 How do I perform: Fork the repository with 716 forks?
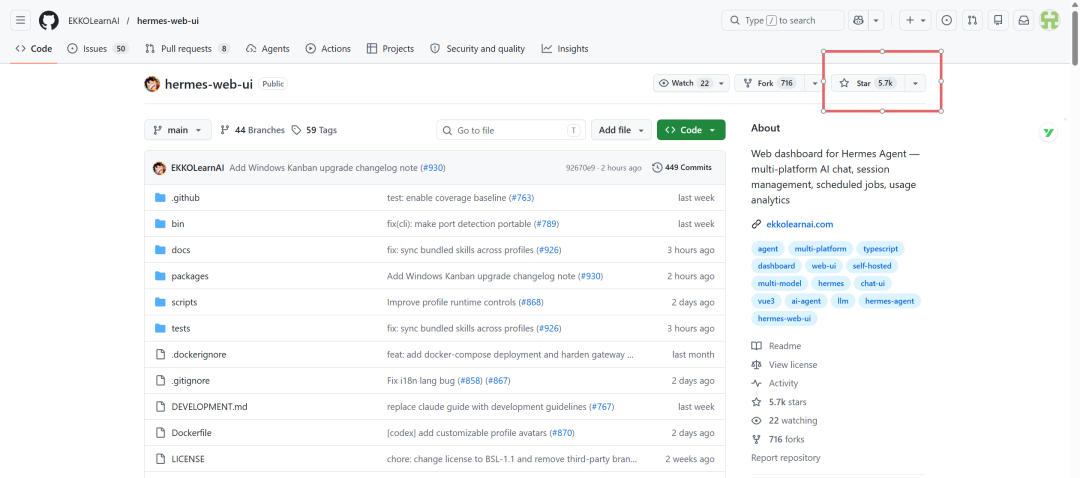[769, 83]
